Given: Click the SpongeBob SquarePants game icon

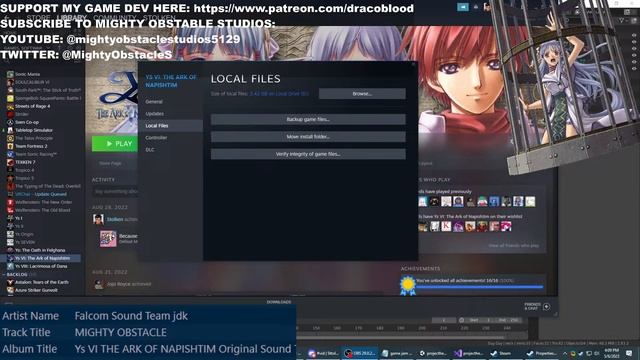Looking at the screenshot, I should [x=10, y=98].
